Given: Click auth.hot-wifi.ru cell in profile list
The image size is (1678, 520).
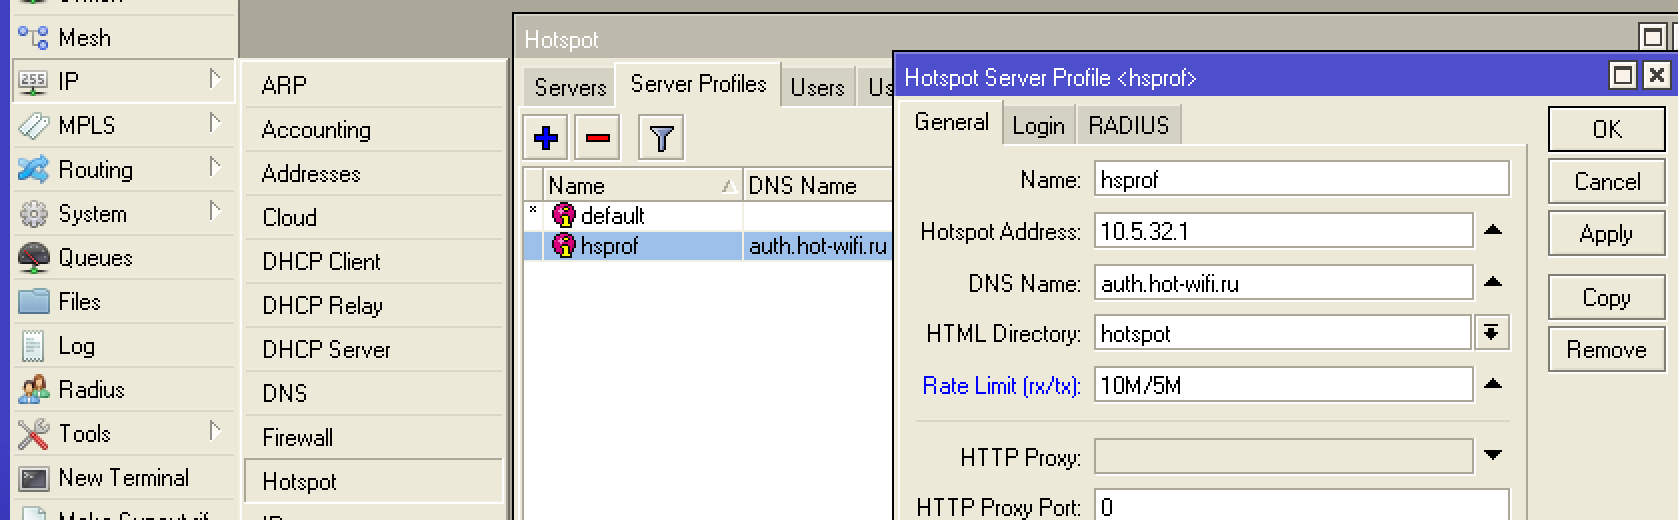Looking at the screenshot, I should tap(817, 246).
